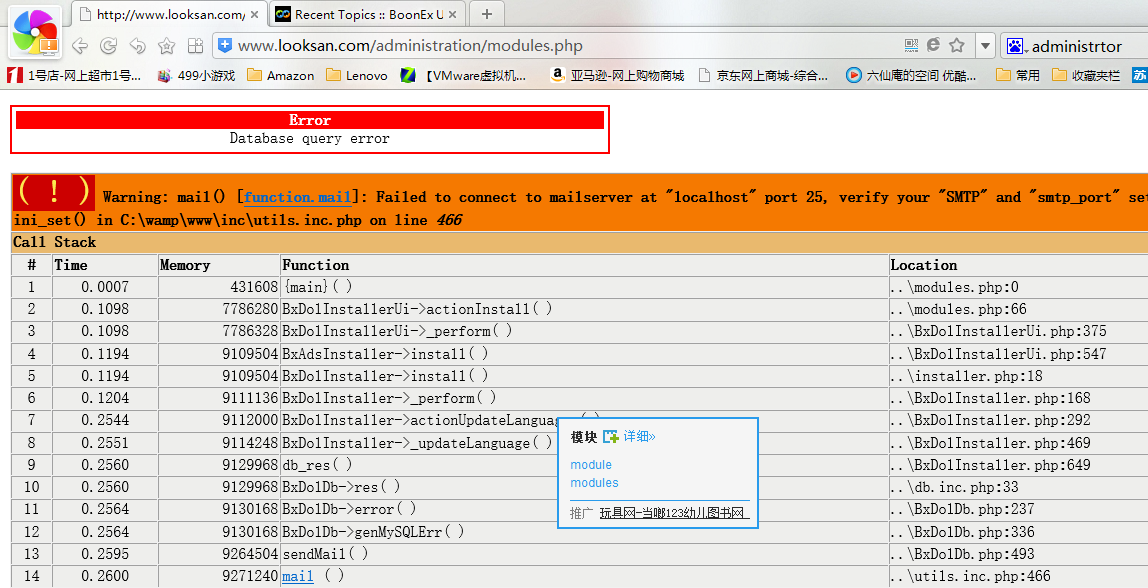Click the 详细» details link in popup
The width and height of the screenshot is (1148, 588).
[639, 437]
